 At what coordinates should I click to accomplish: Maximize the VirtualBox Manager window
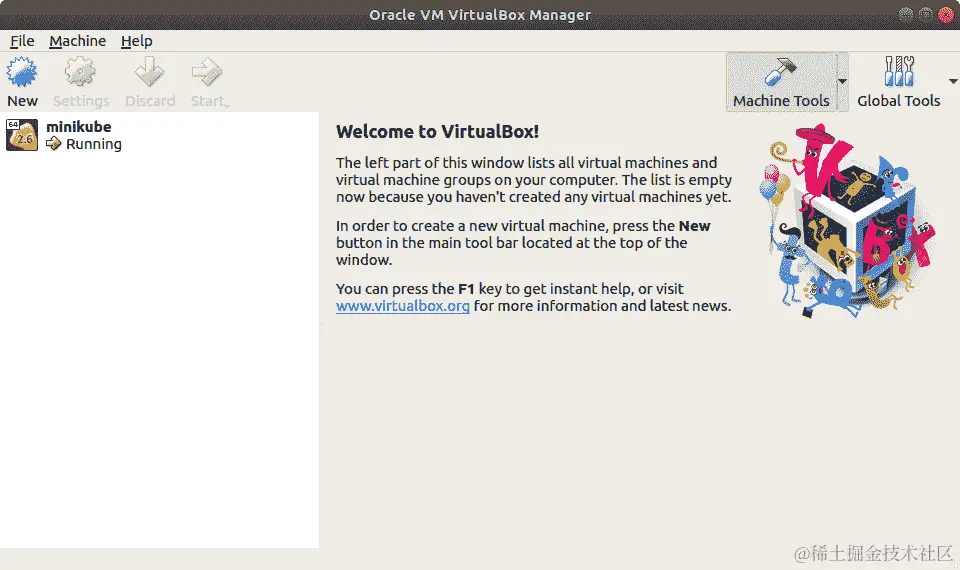point(926,15)
